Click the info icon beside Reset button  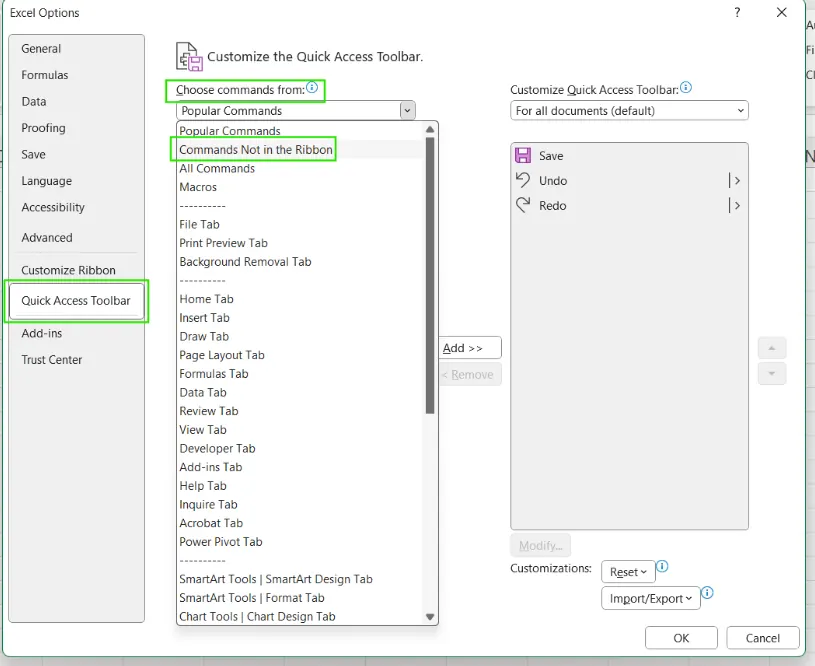[662, 567]
